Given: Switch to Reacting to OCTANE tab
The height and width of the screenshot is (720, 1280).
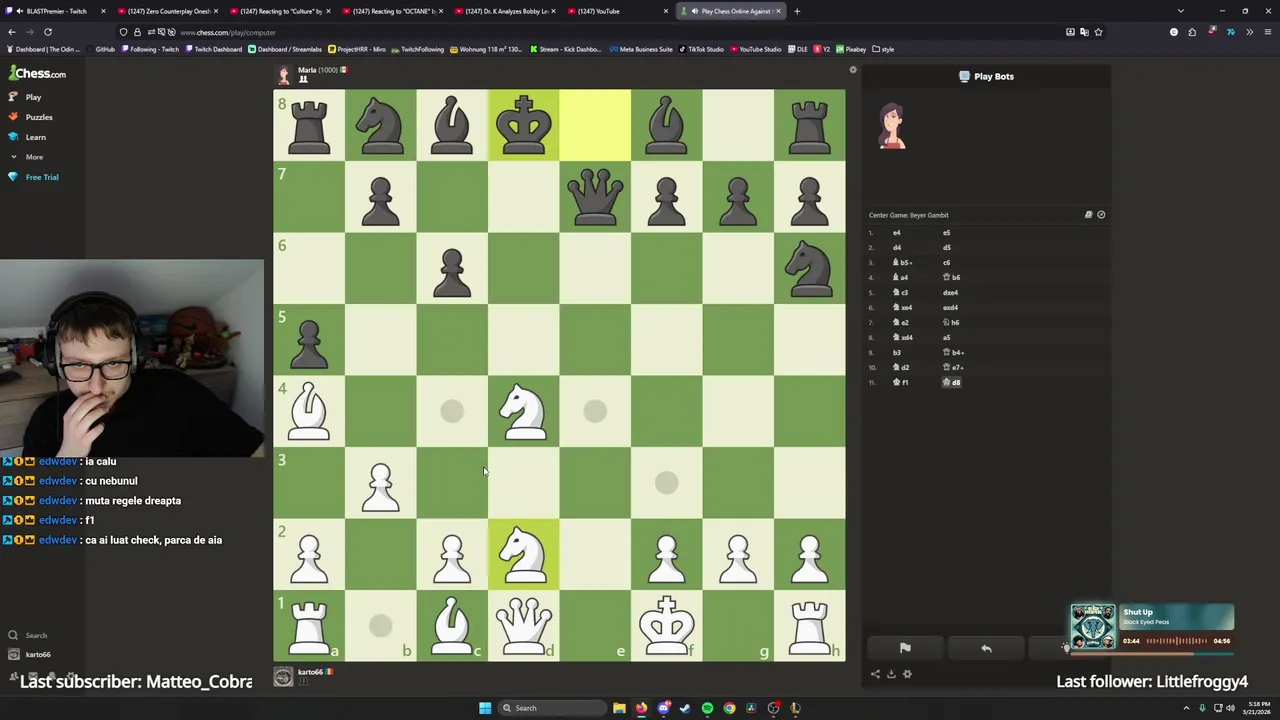Looking at the screenshot, I should (391, 11).
